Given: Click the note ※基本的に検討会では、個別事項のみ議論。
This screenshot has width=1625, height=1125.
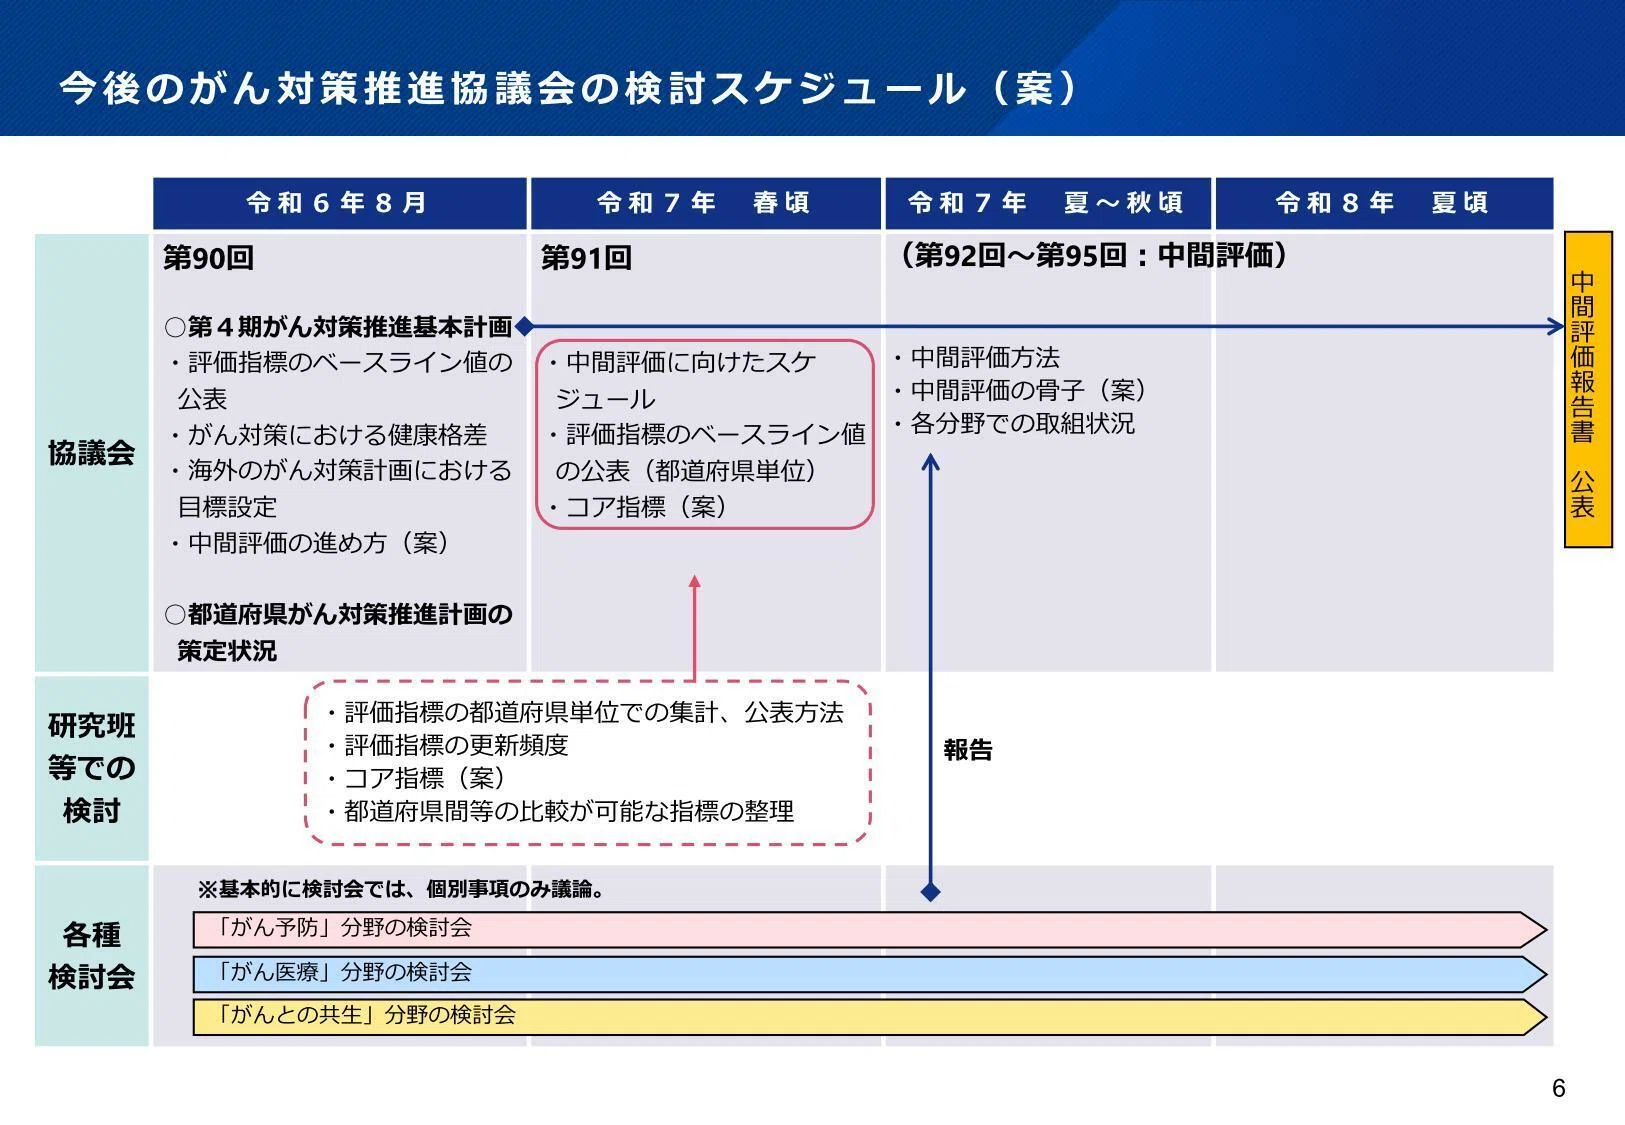Looking at the screenshot, I should point(402,888).
